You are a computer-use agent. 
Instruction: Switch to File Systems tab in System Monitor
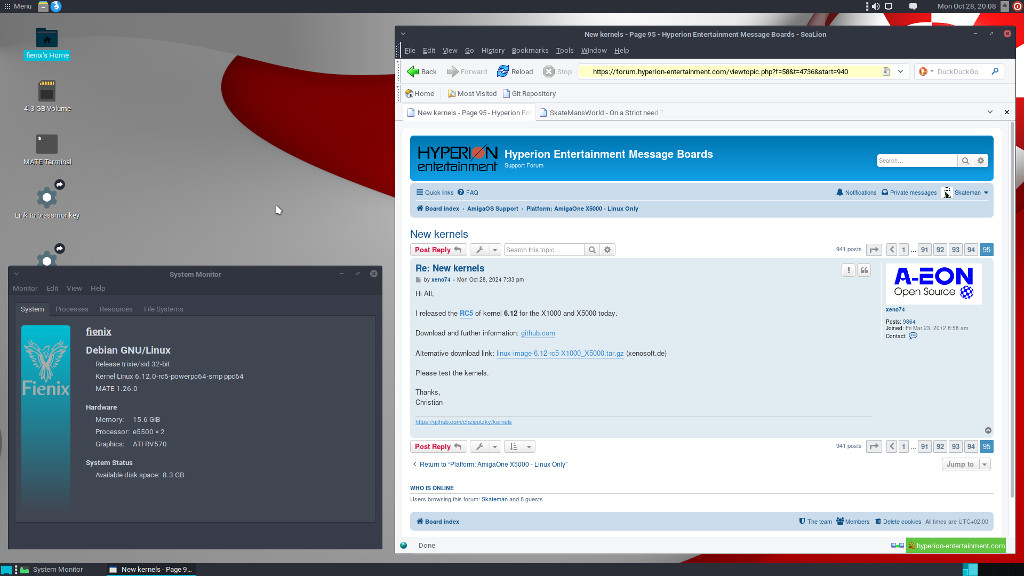pos(163,309)
